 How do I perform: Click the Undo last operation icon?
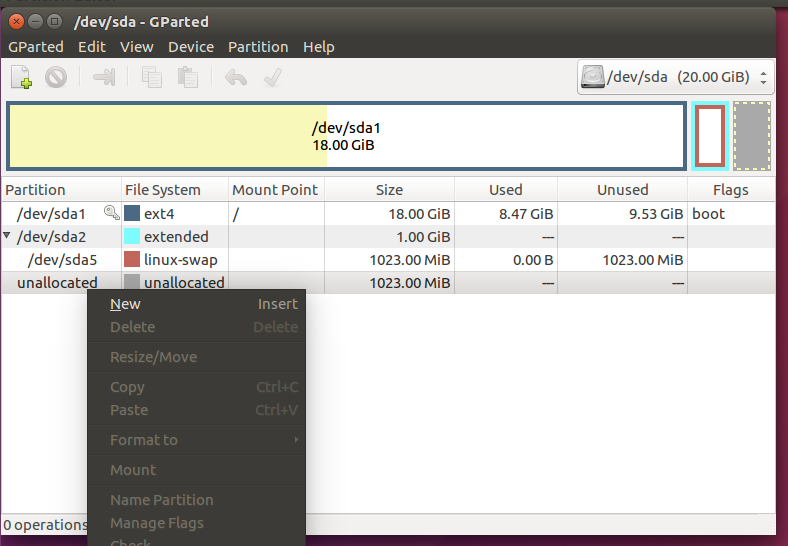tap(236, 77)
